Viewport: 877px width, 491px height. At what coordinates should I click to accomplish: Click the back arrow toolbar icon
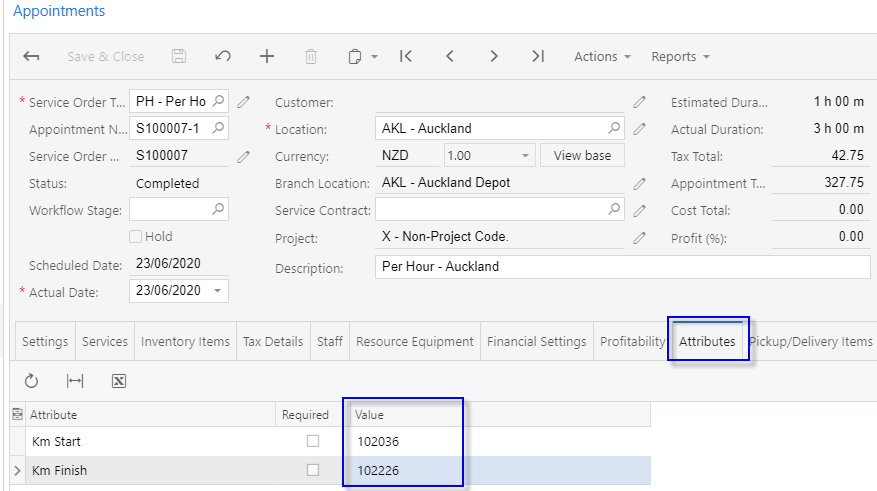31,57
